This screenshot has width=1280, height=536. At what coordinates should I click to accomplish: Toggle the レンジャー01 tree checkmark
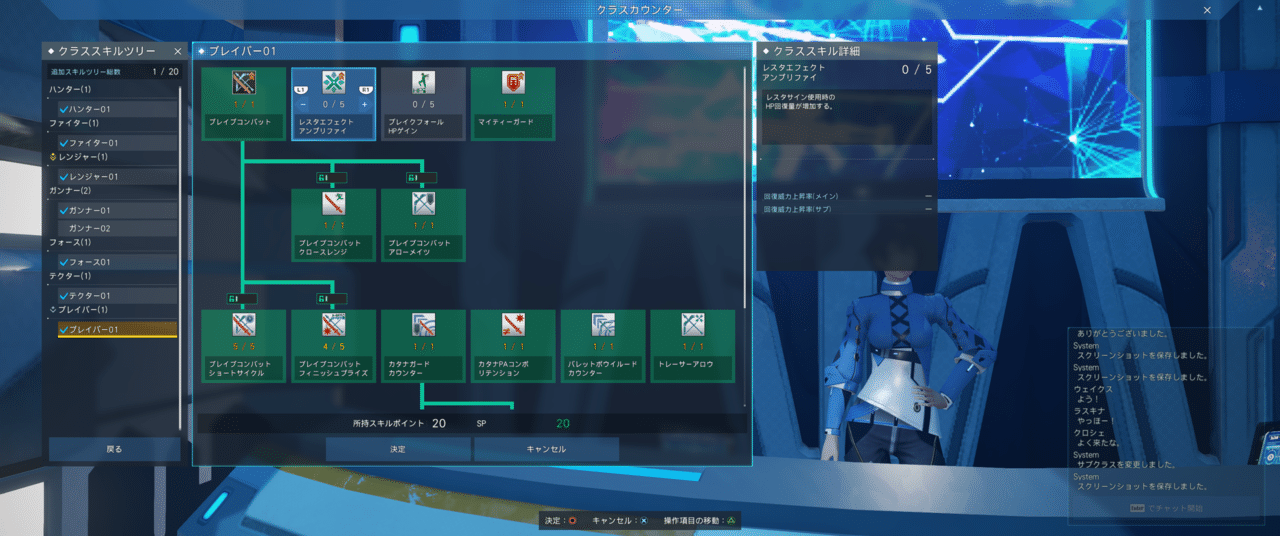point(64,177)
